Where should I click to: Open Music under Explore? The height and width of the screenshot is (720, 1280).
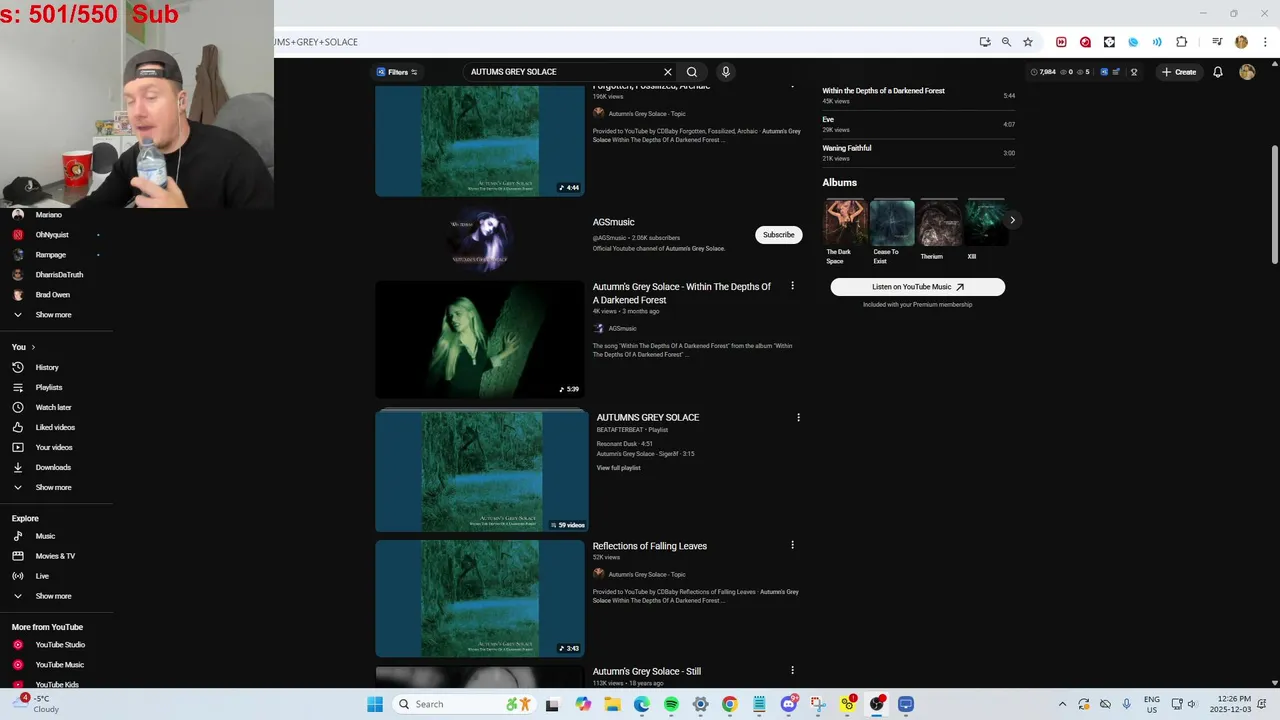45,536
